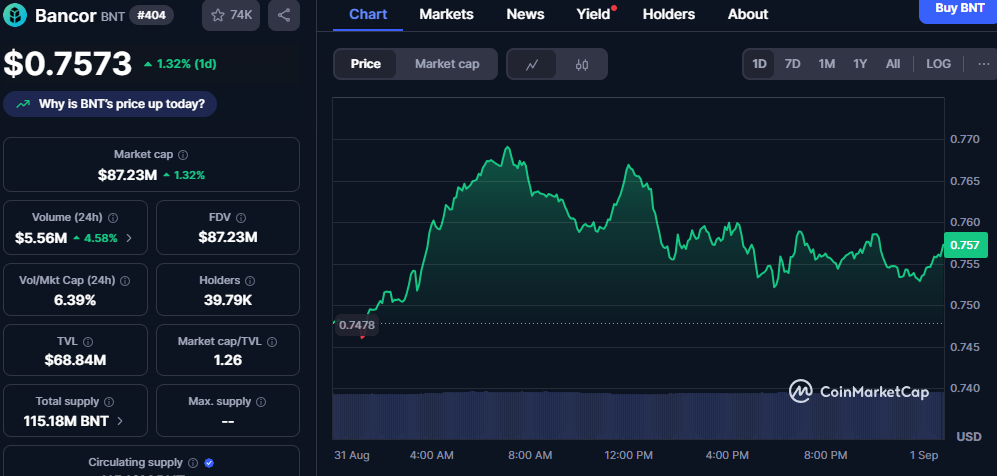Switch to candlestick chart view icon

tap(582, 64)
